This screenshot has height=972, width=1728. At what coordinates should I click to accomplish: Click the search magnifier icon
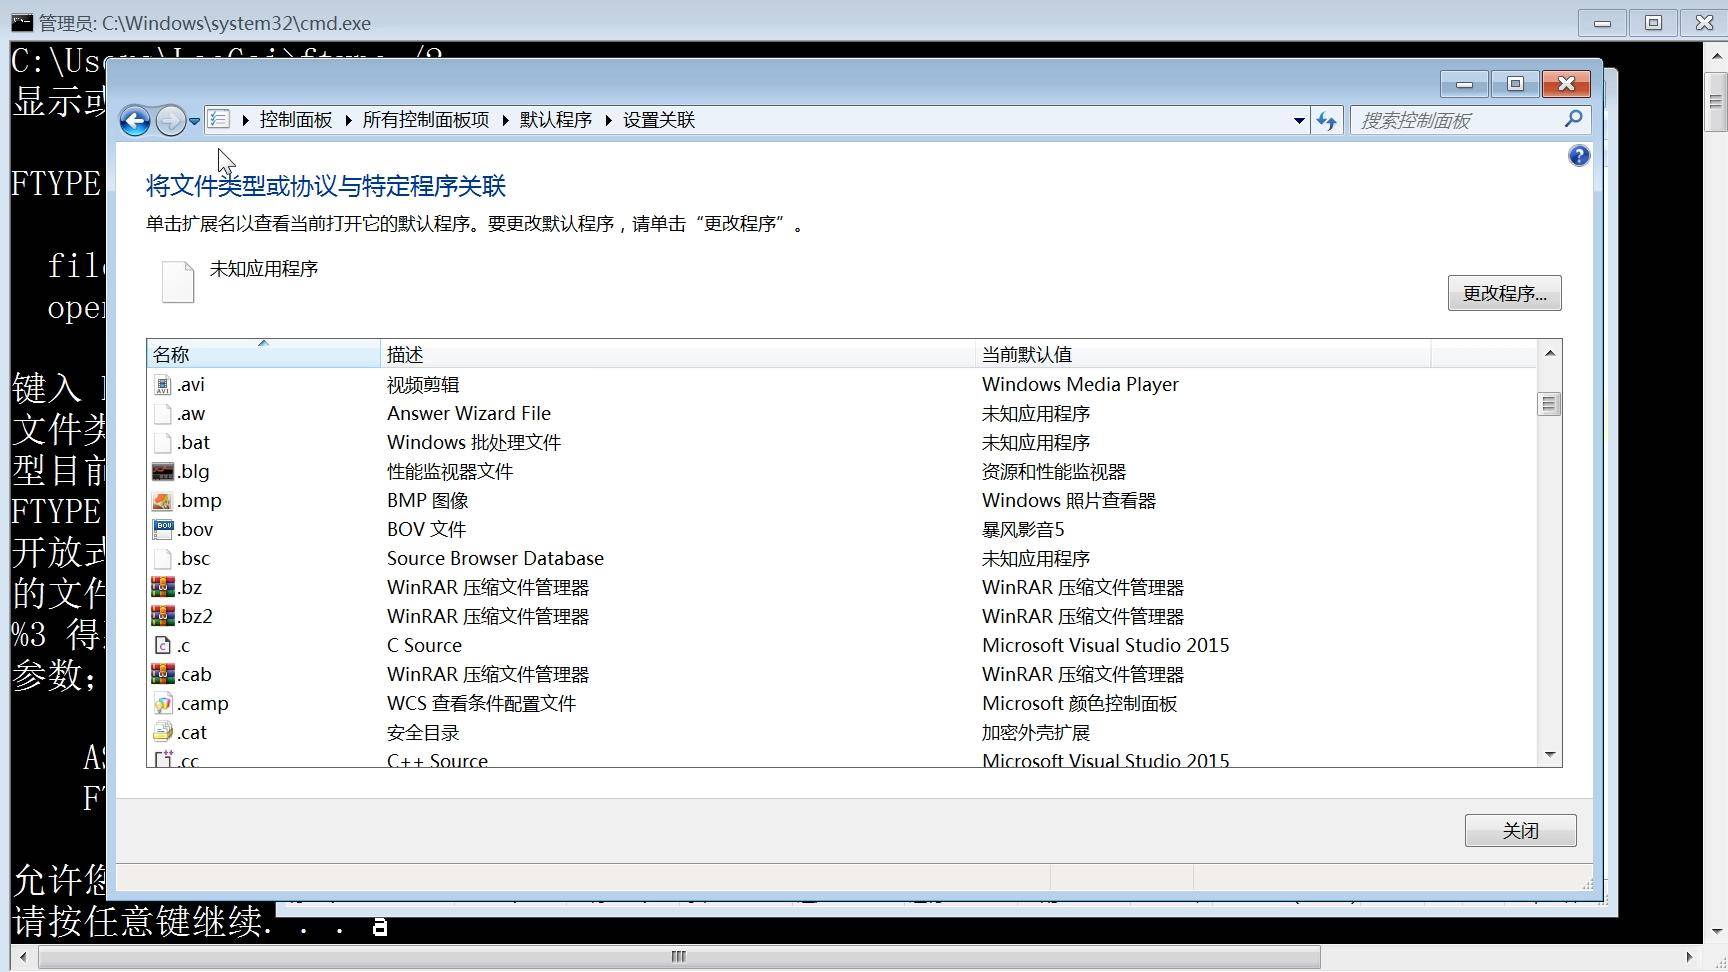(1573, 120)
